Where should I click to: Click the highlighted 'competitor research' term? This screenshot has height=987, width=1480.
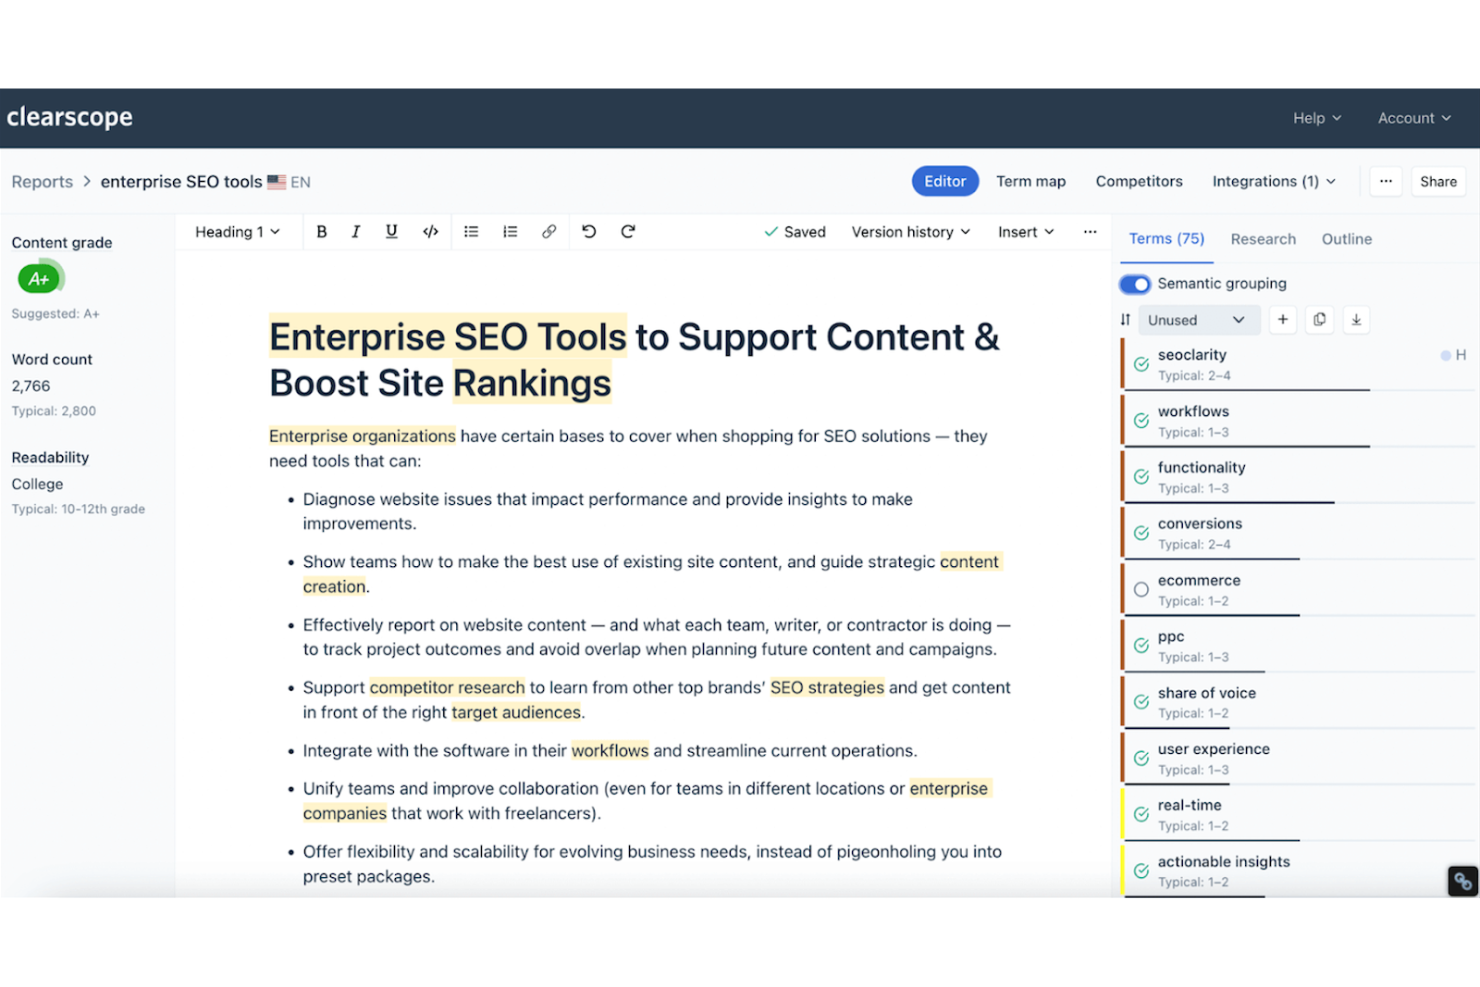click(447, 688)
